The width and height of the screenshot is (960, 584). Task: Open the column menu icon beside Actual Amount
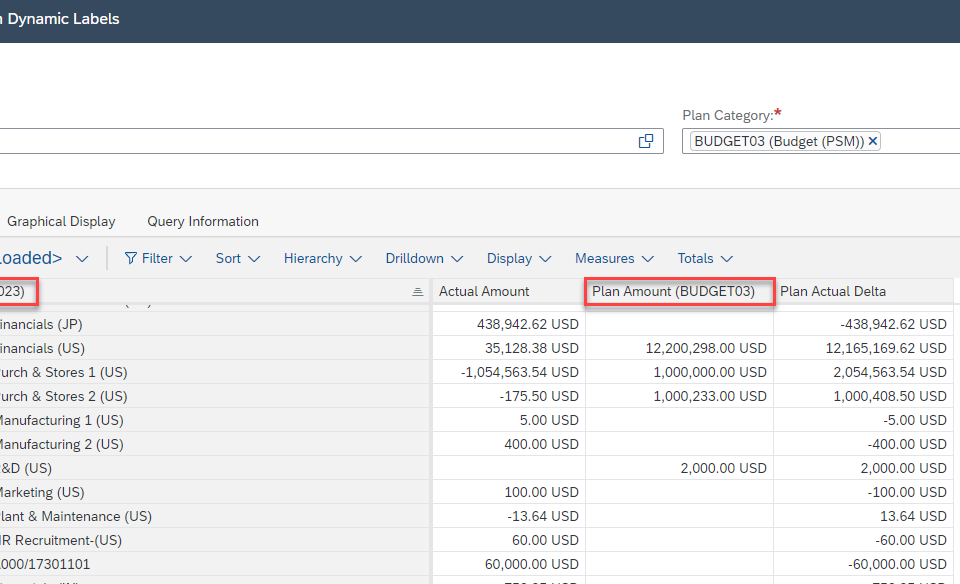click(418, 292)
